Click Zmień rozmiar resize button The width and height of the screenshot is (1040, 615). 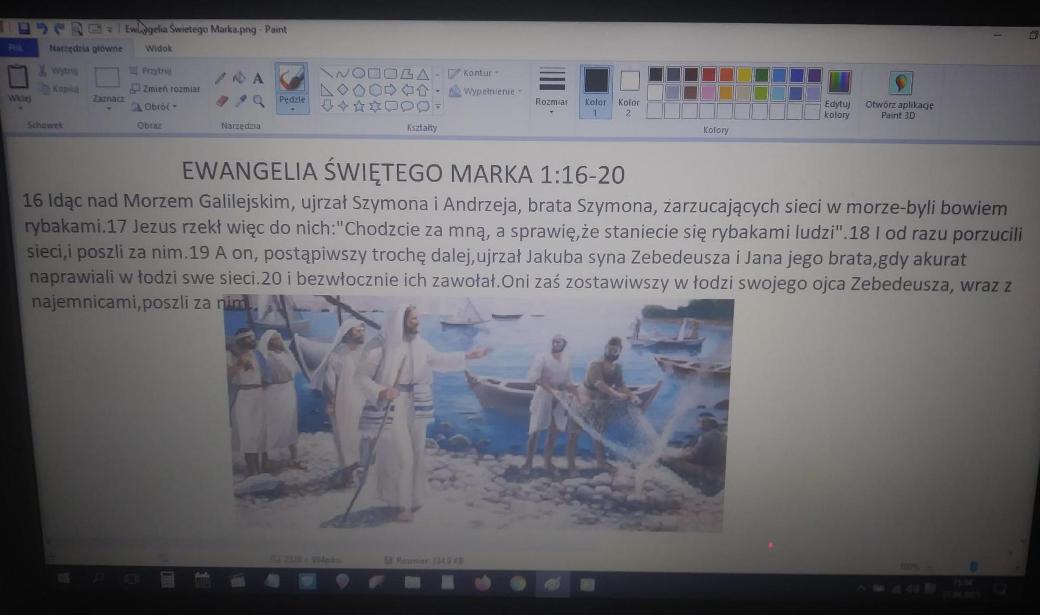coord(165,89)
